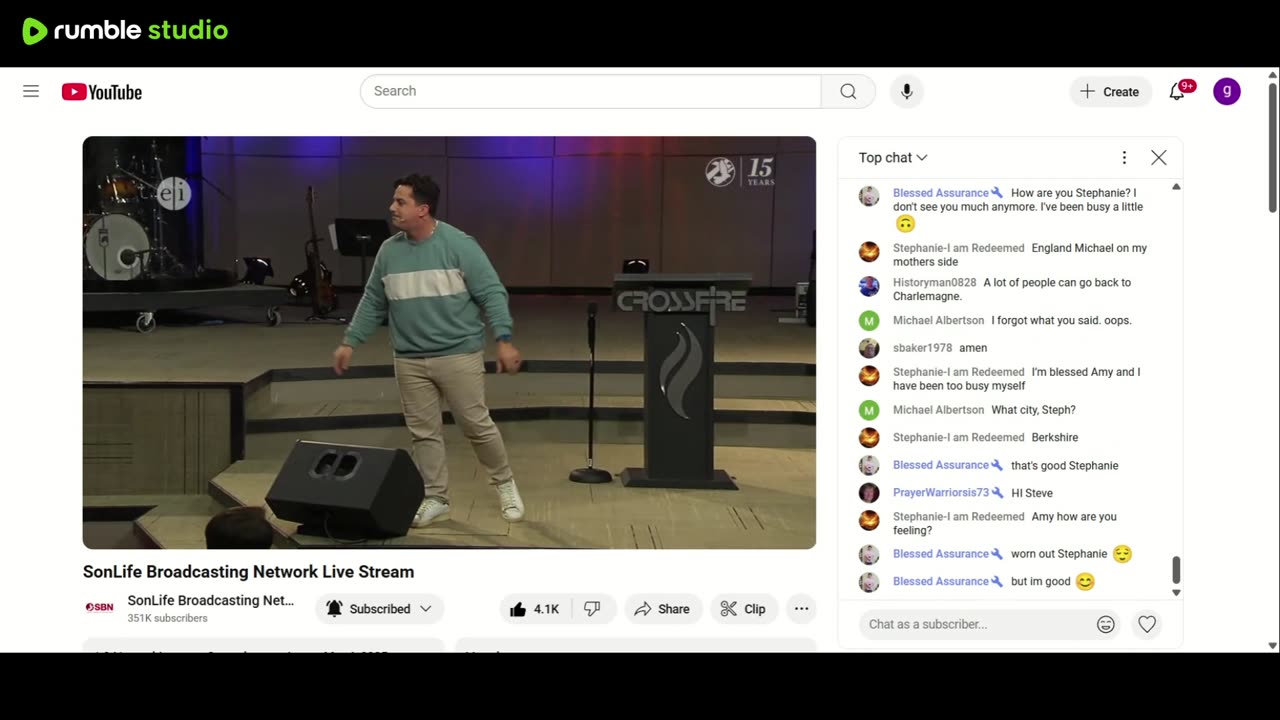1280x720 pixels.
Task: Click the page scrollbar down arrow
Action: [1272, 646]
